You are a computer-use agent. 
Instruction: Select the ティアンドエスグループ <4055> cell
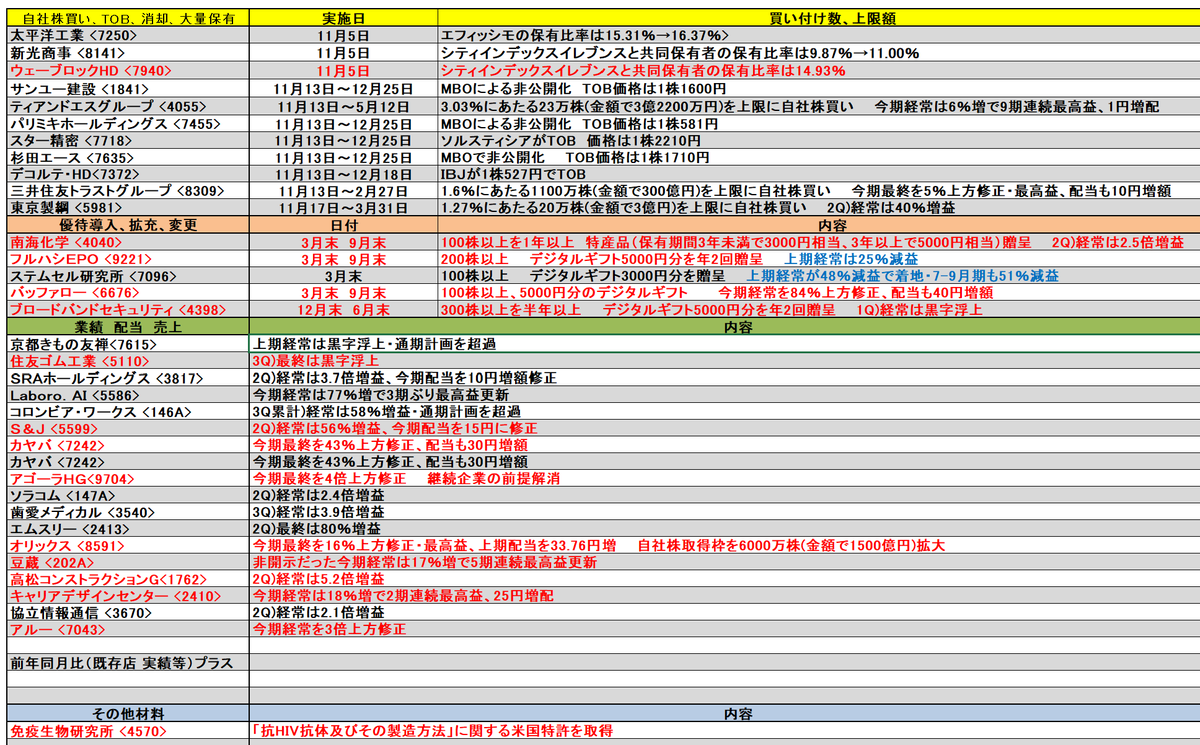coord(127,106)
